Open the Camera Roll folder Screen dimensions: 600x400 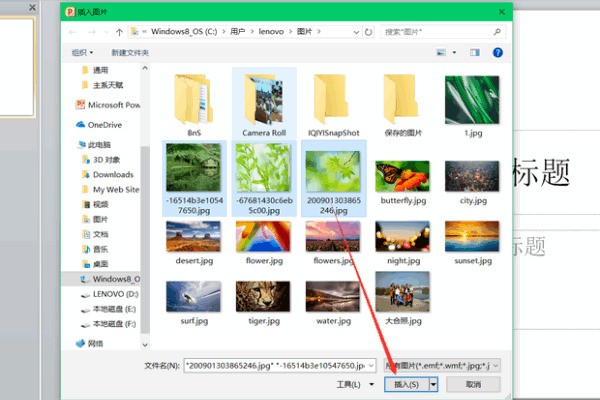(264, 102)
